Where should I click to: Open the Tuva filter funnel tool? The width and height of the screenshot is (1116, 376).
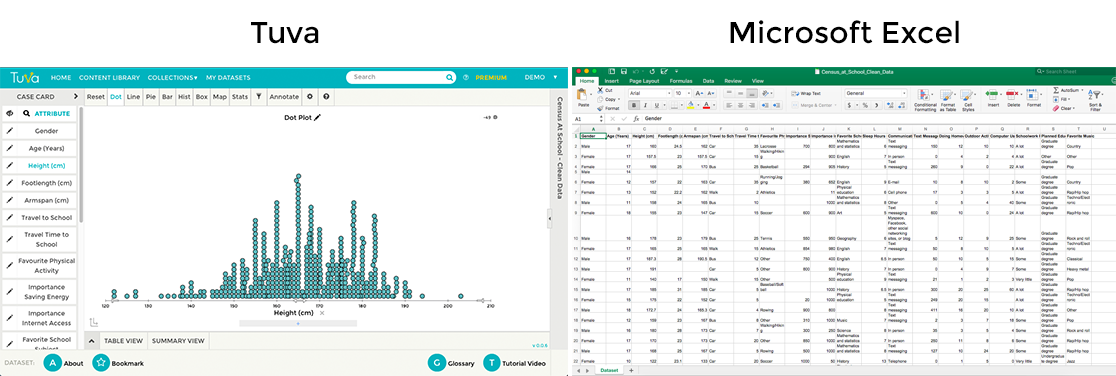click(259, 96)
